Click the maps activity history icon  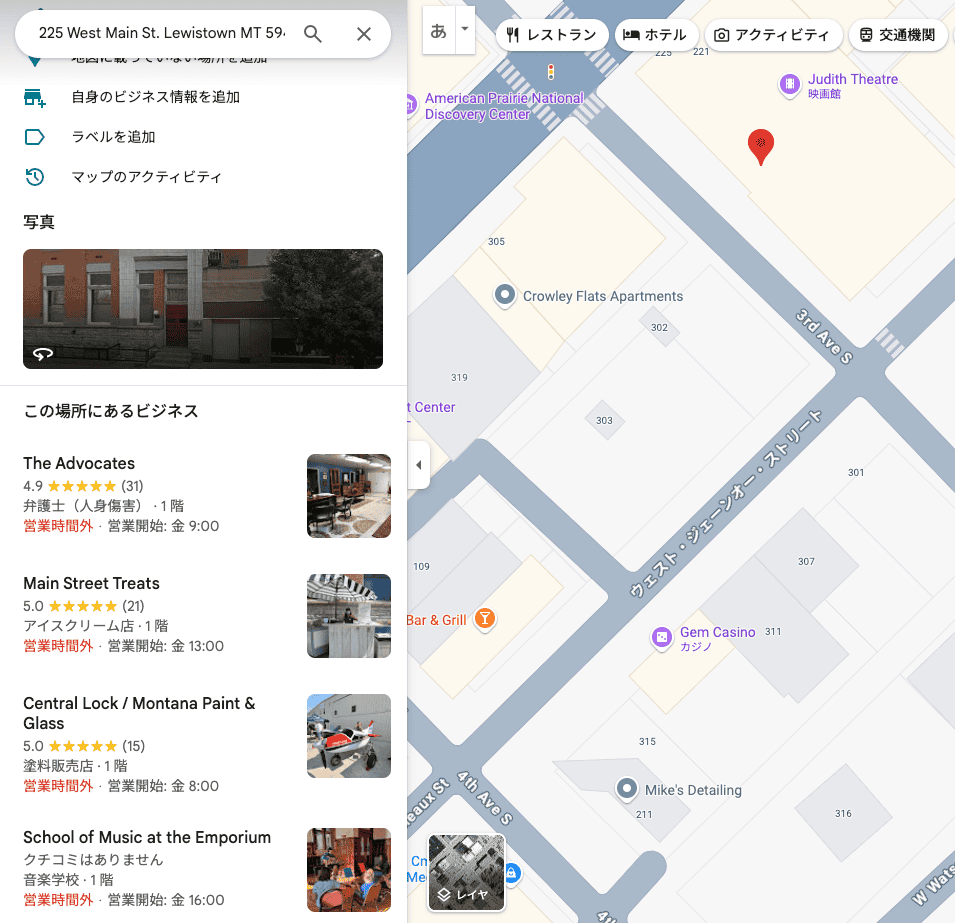coord(34,177)
